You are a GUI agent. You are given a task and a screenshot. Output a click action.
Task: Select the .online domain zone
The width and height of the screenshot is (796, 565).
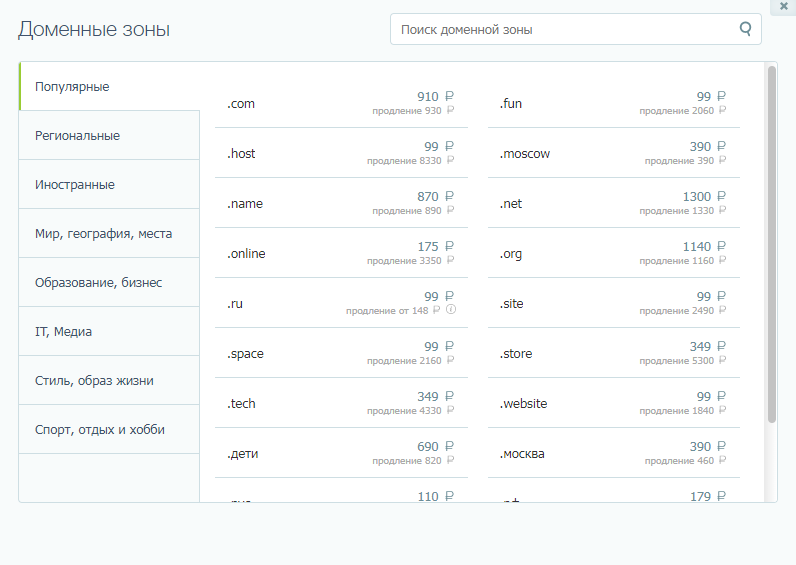coord(247,254)
